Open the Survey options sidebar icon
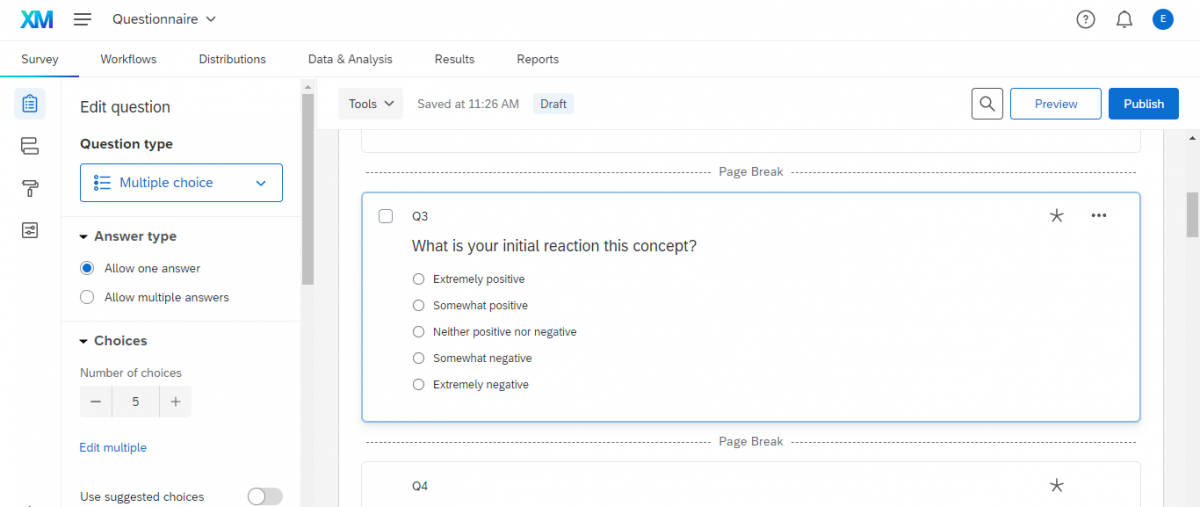 pos(30,231)
